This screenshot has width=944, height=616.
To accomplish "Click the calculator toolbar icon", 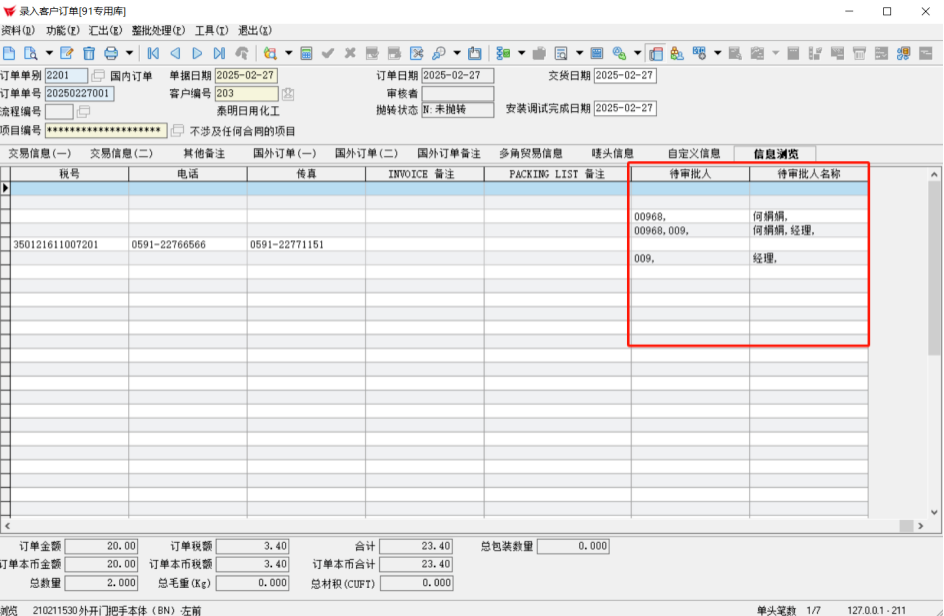I will click(306, 53).
